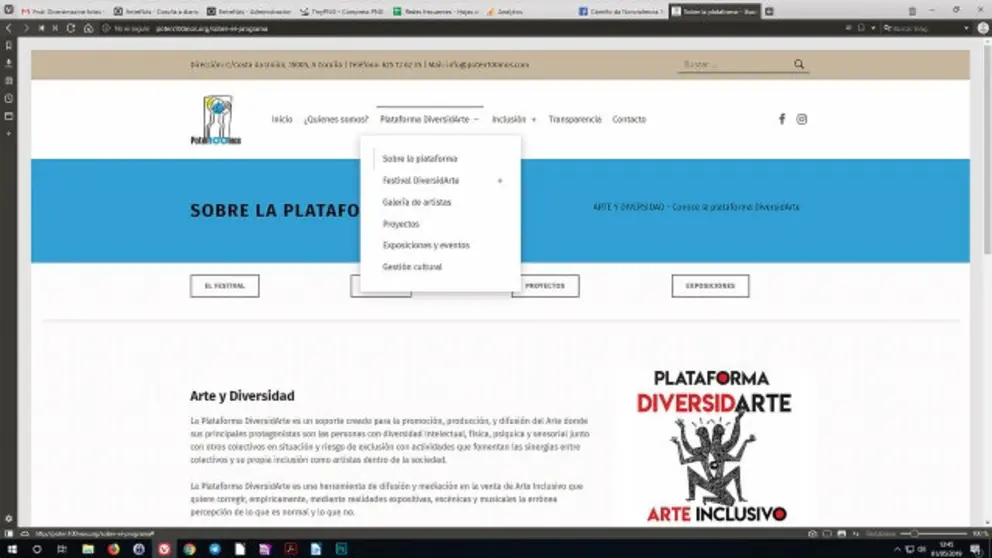This screenshot has width=992, height=558.
Task: Click the EL FESTIVAL button
Action: coord(225,286)
